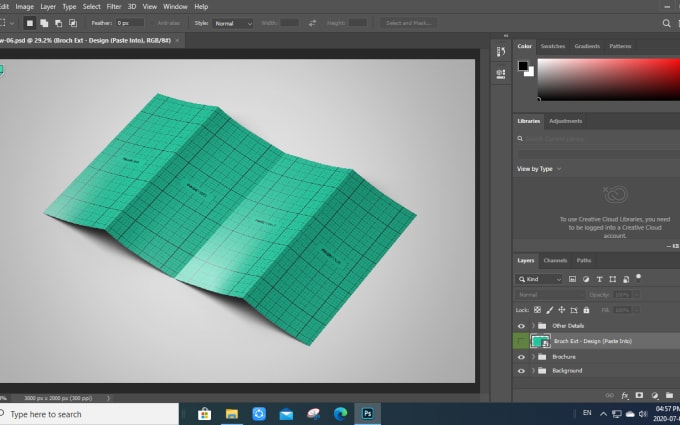Open the layer blend mode dropdown
This screenshot has width=680, height=425.
[550, 295]
